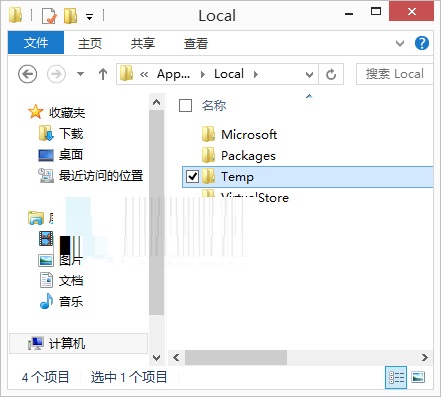441x397 pixels.
Task: Click the video library filmstrip icon
Action: click(46, 238)
